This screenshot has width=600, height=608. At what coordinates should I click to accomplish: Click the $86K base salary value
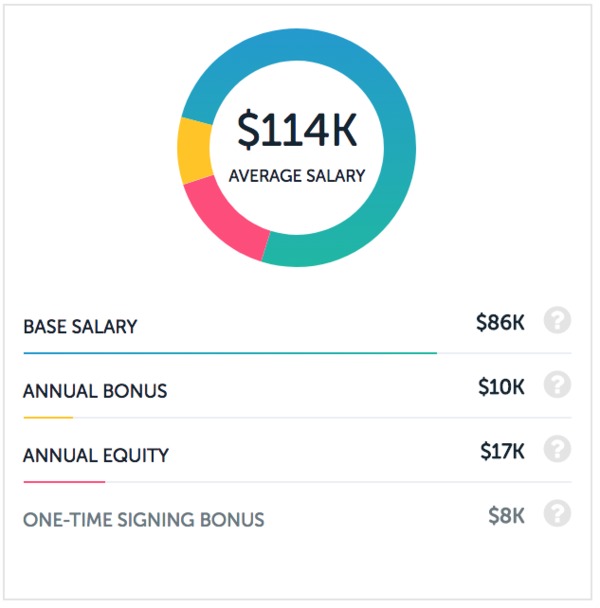[x=500, y=323]
